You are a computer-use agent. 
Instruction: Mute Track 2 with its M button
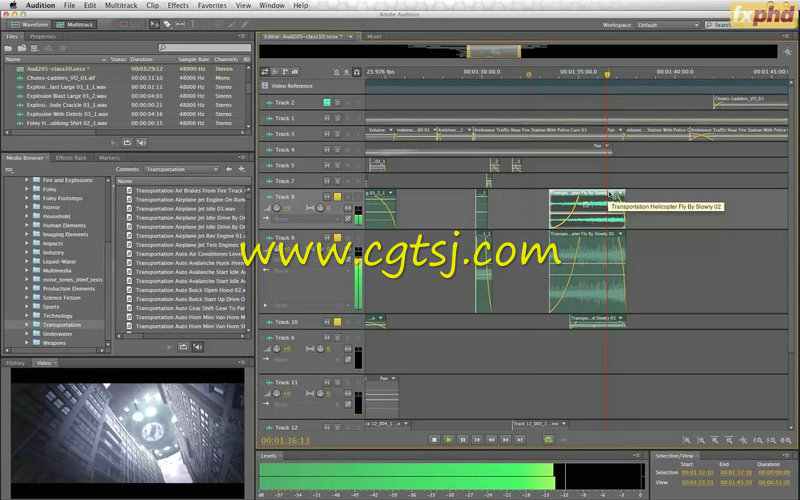click(327, 103)
